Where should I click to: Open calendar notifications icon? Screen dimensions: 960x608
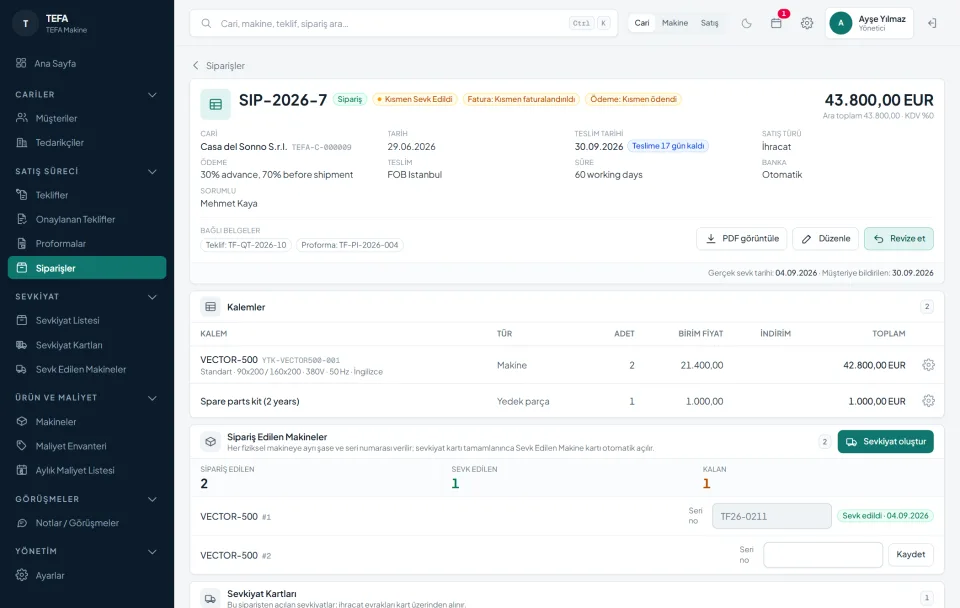[x=776, y=23]
